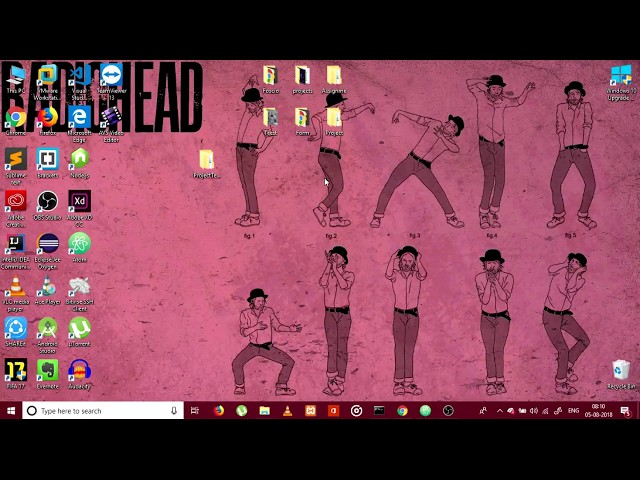Open battery status in system tray
This screenshot has height=480, width=640.
522,411
